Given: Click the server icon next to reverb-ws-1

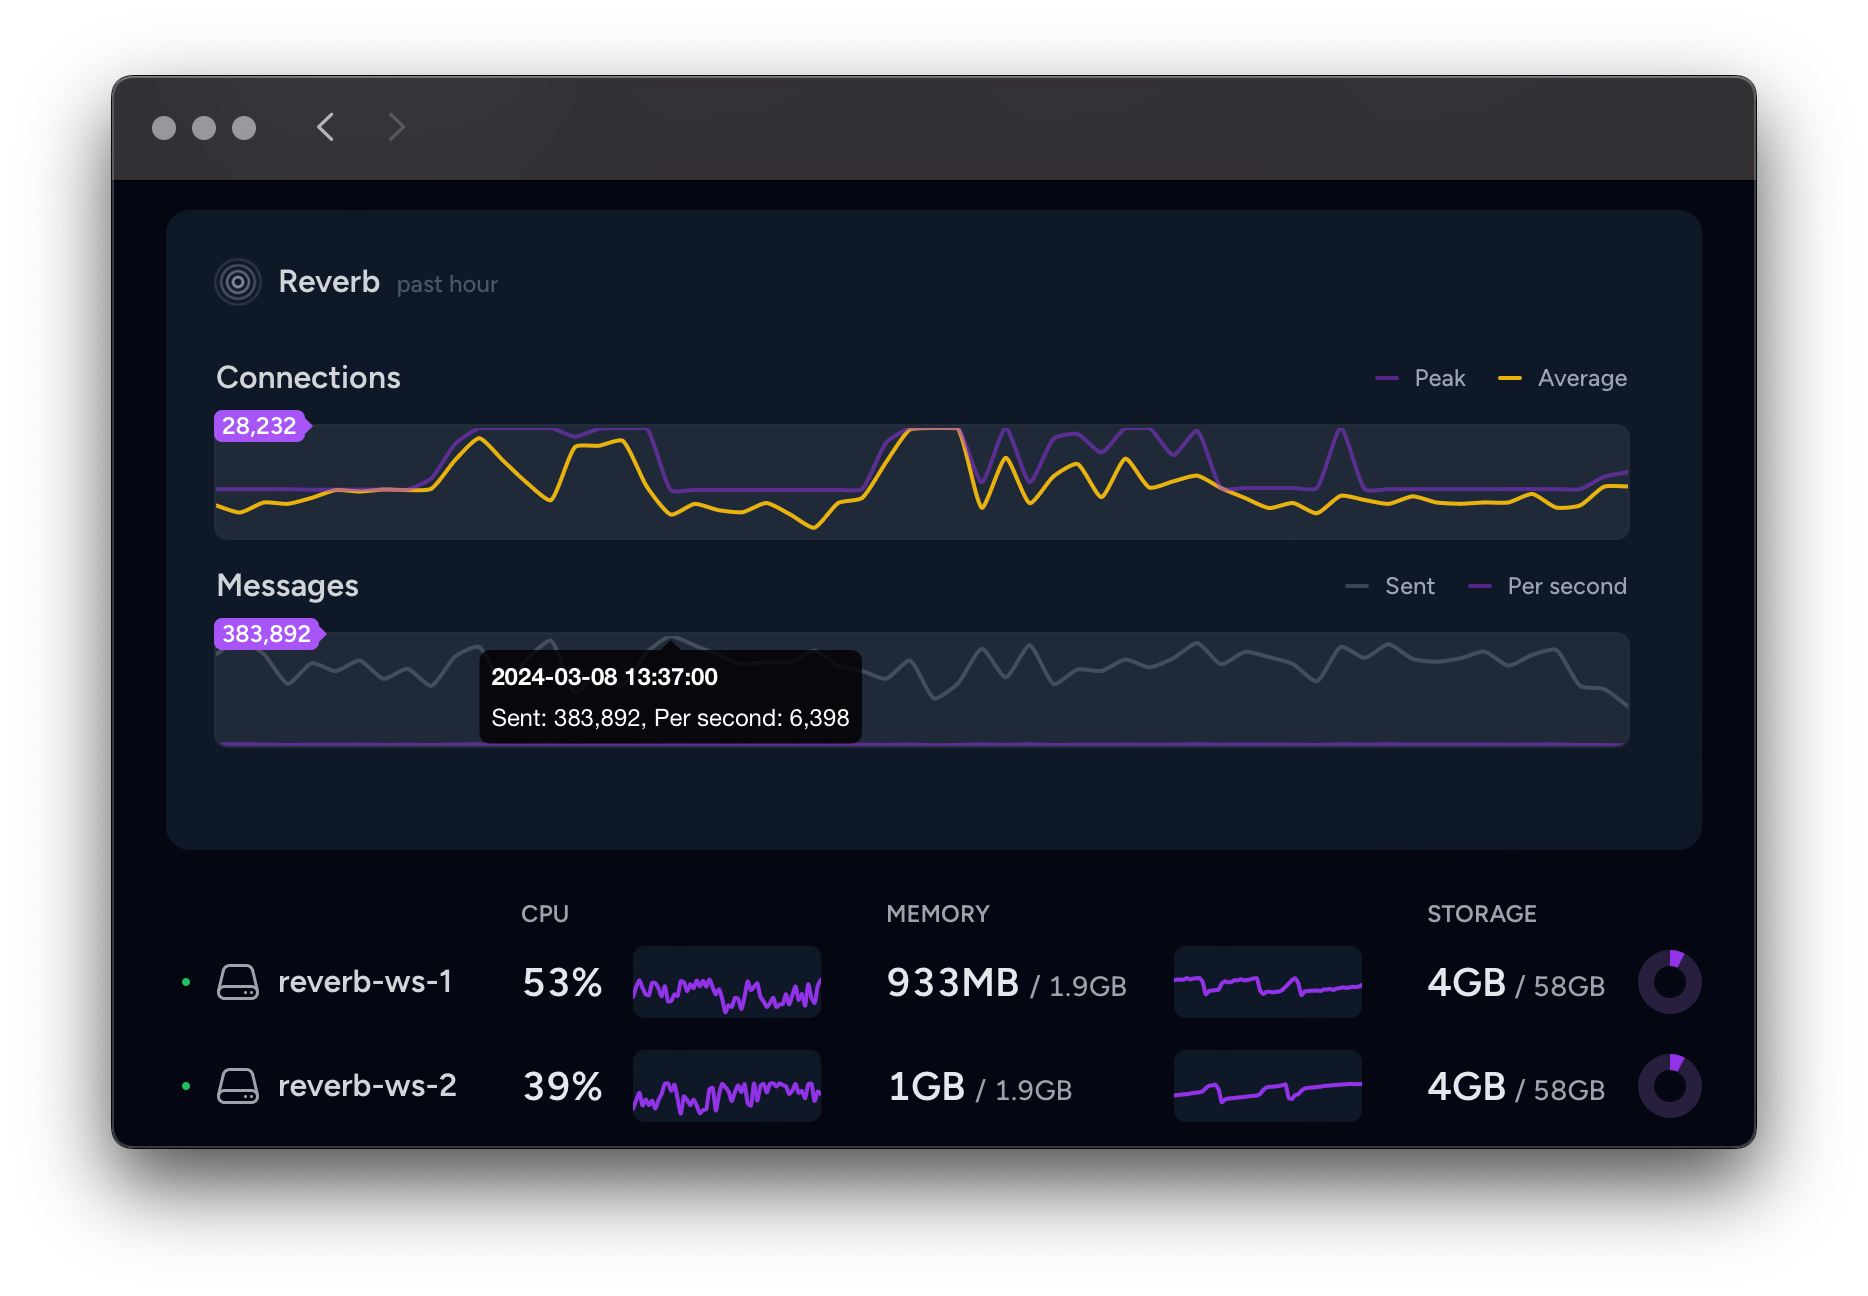Looking at the screenshot, I should 239,982.
